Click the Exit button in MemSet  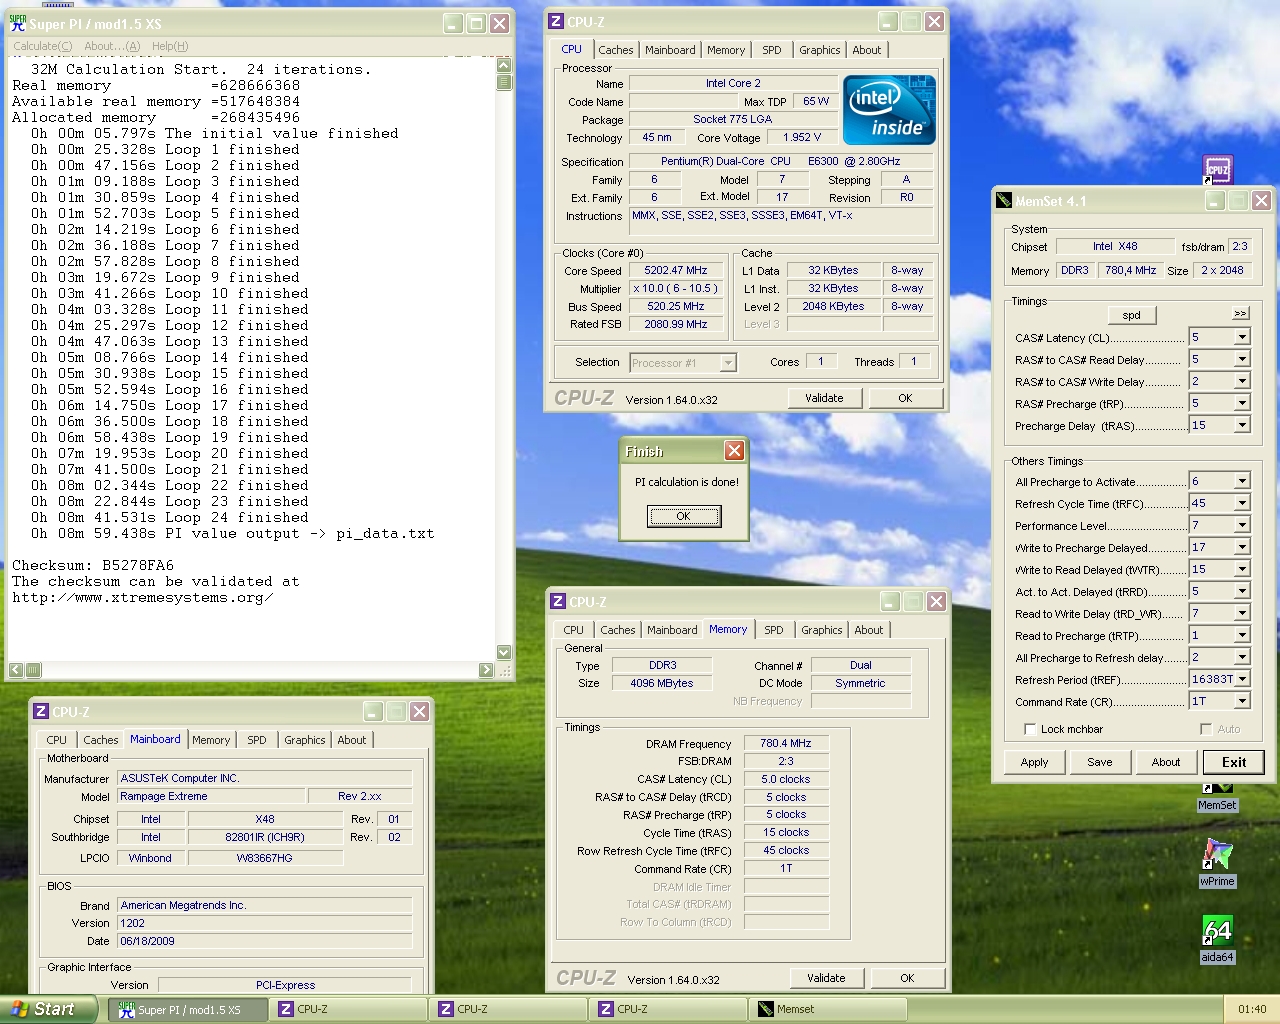1234,762
